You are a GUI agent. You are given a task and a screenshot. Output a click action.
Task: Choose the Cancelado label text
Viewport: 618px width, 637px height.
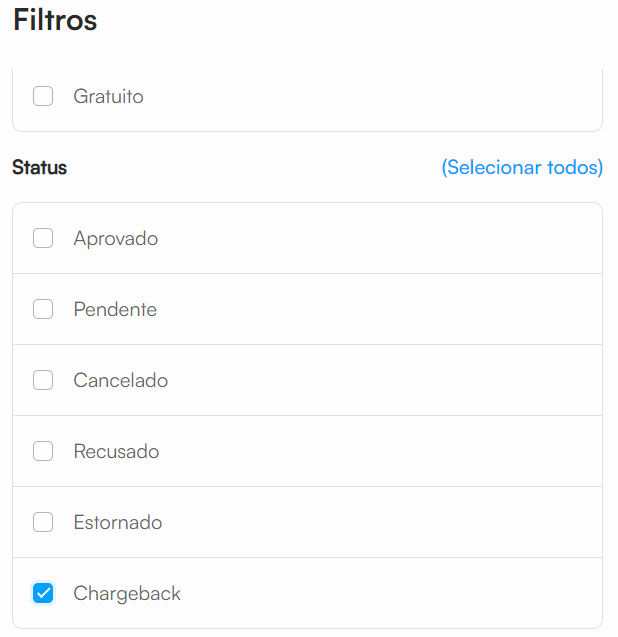pyautogui.click(x=120, y=381)
